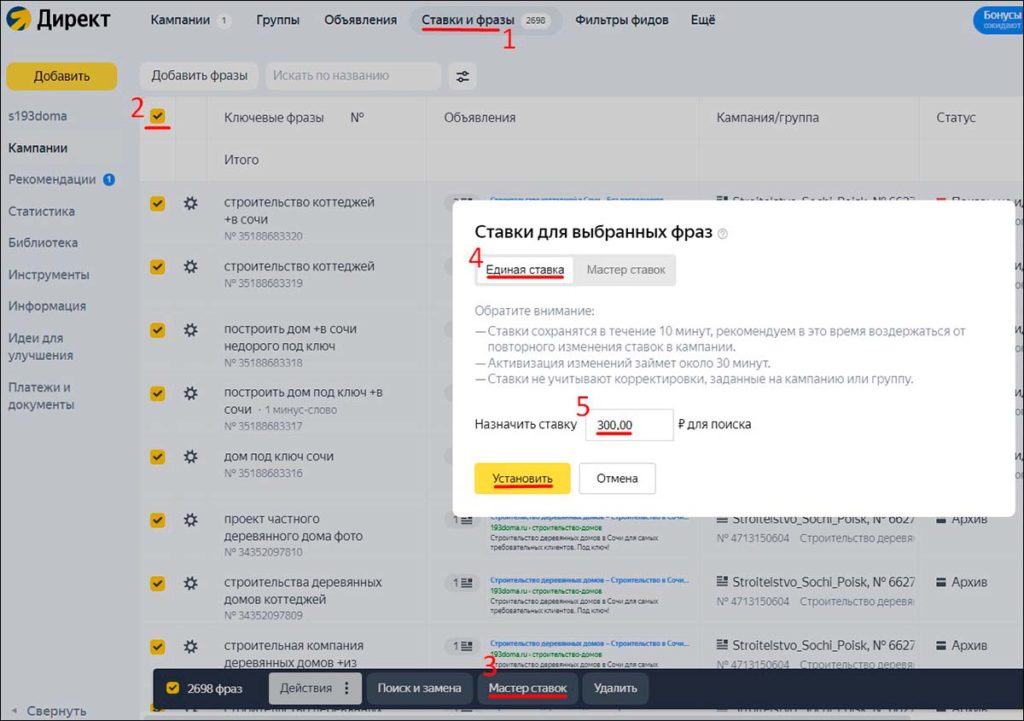
Task: Click the 's193doma' account name in sidebar
Action: click(37, 116)
